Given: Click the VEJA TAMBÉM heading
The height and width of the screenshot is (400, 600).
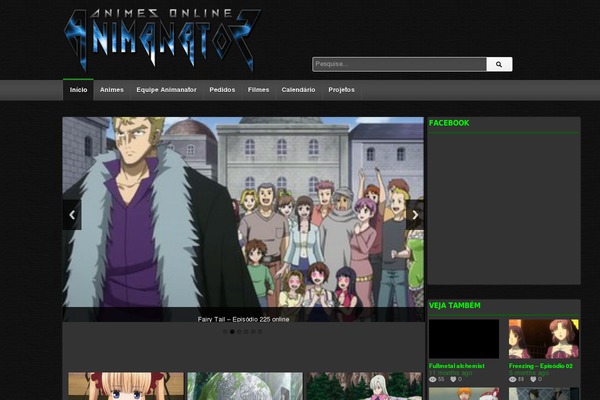Looking at the screenshot, I should pos(455,305).
